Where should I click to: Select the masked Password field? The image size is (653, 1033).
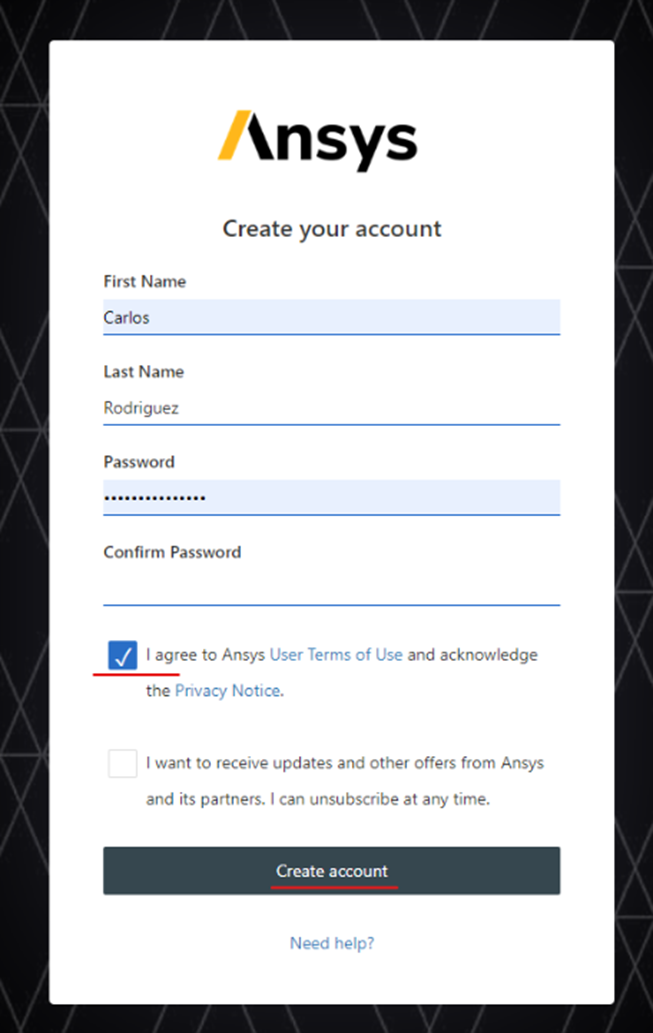coord(330,497)
